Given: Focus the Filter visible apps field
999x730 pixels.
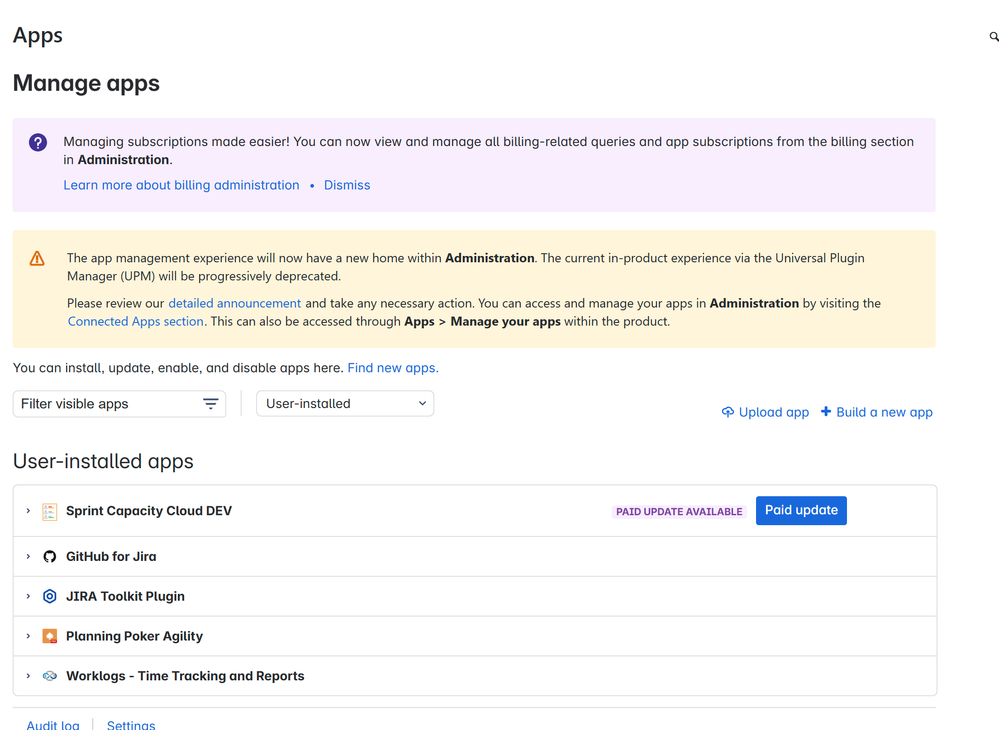Looking at the screenshot, I should (119, 404).
